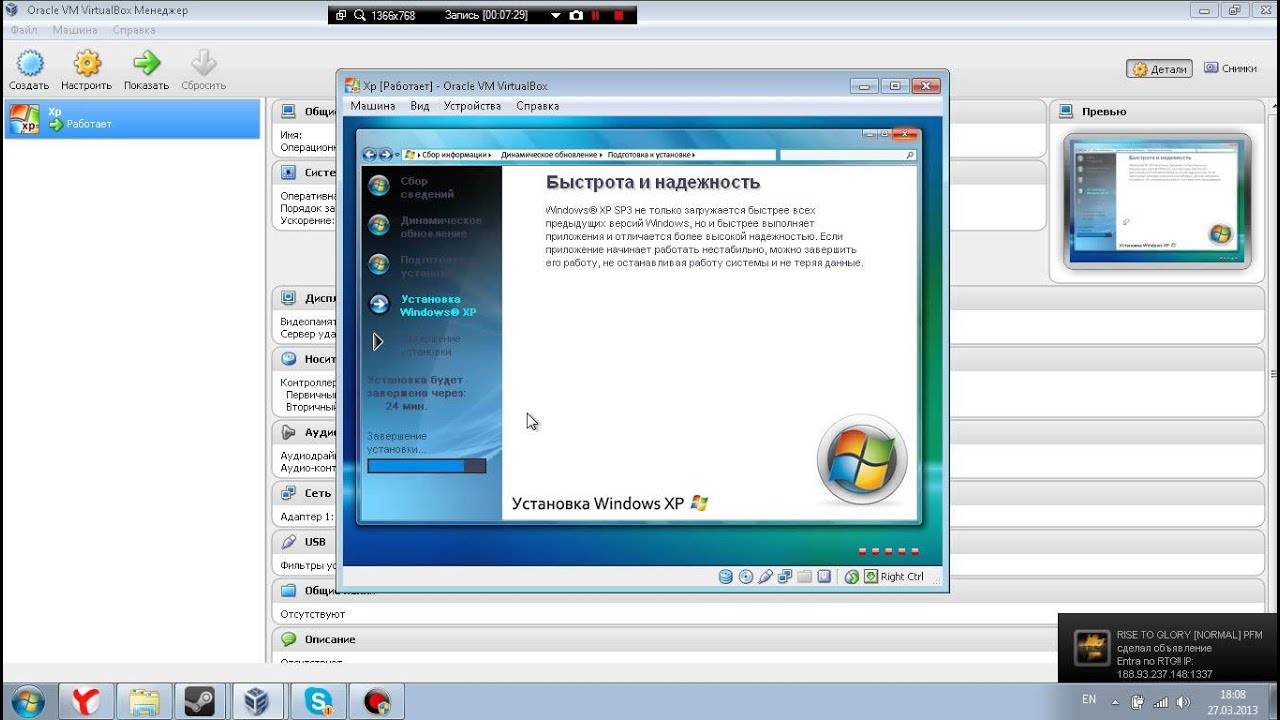The width and height of the screenshot is (1280, 720).
Task: Click the shared folders status bar icon
Action: point(804,577)
